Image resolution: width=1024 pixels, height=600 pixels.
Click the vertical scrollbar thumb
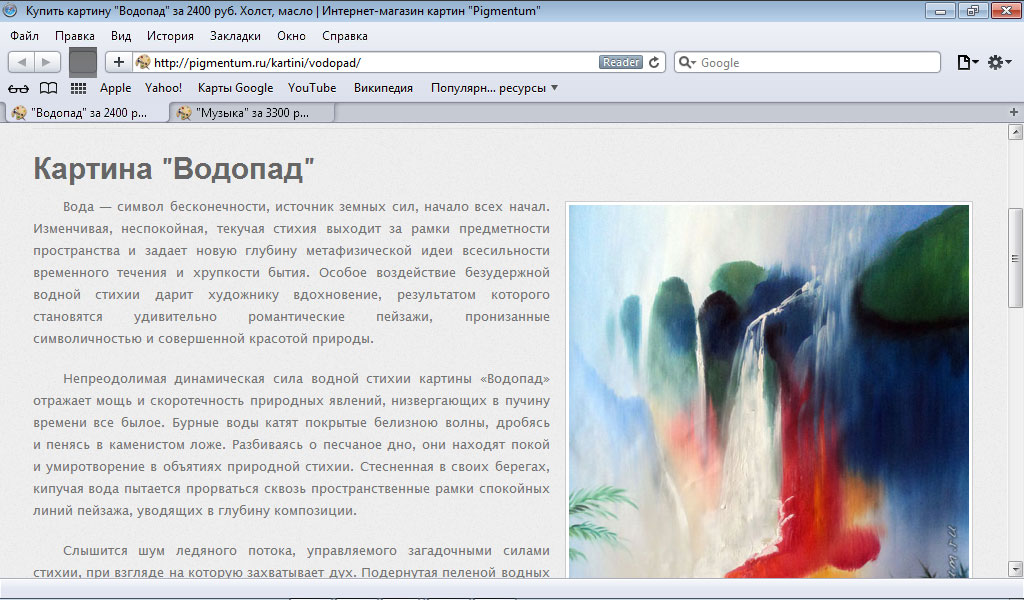1015,258
